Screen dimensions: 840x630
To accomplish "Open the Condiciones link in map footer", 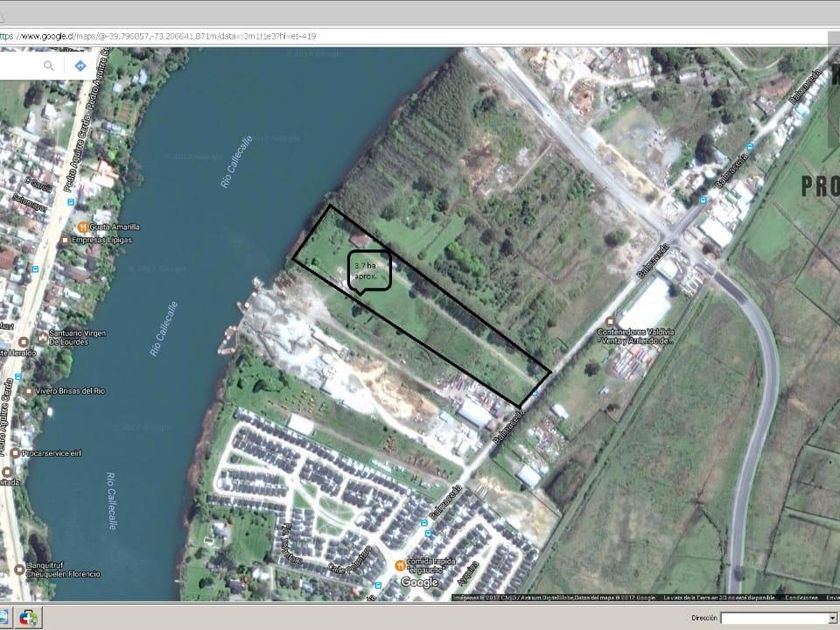I will point(801,597).
